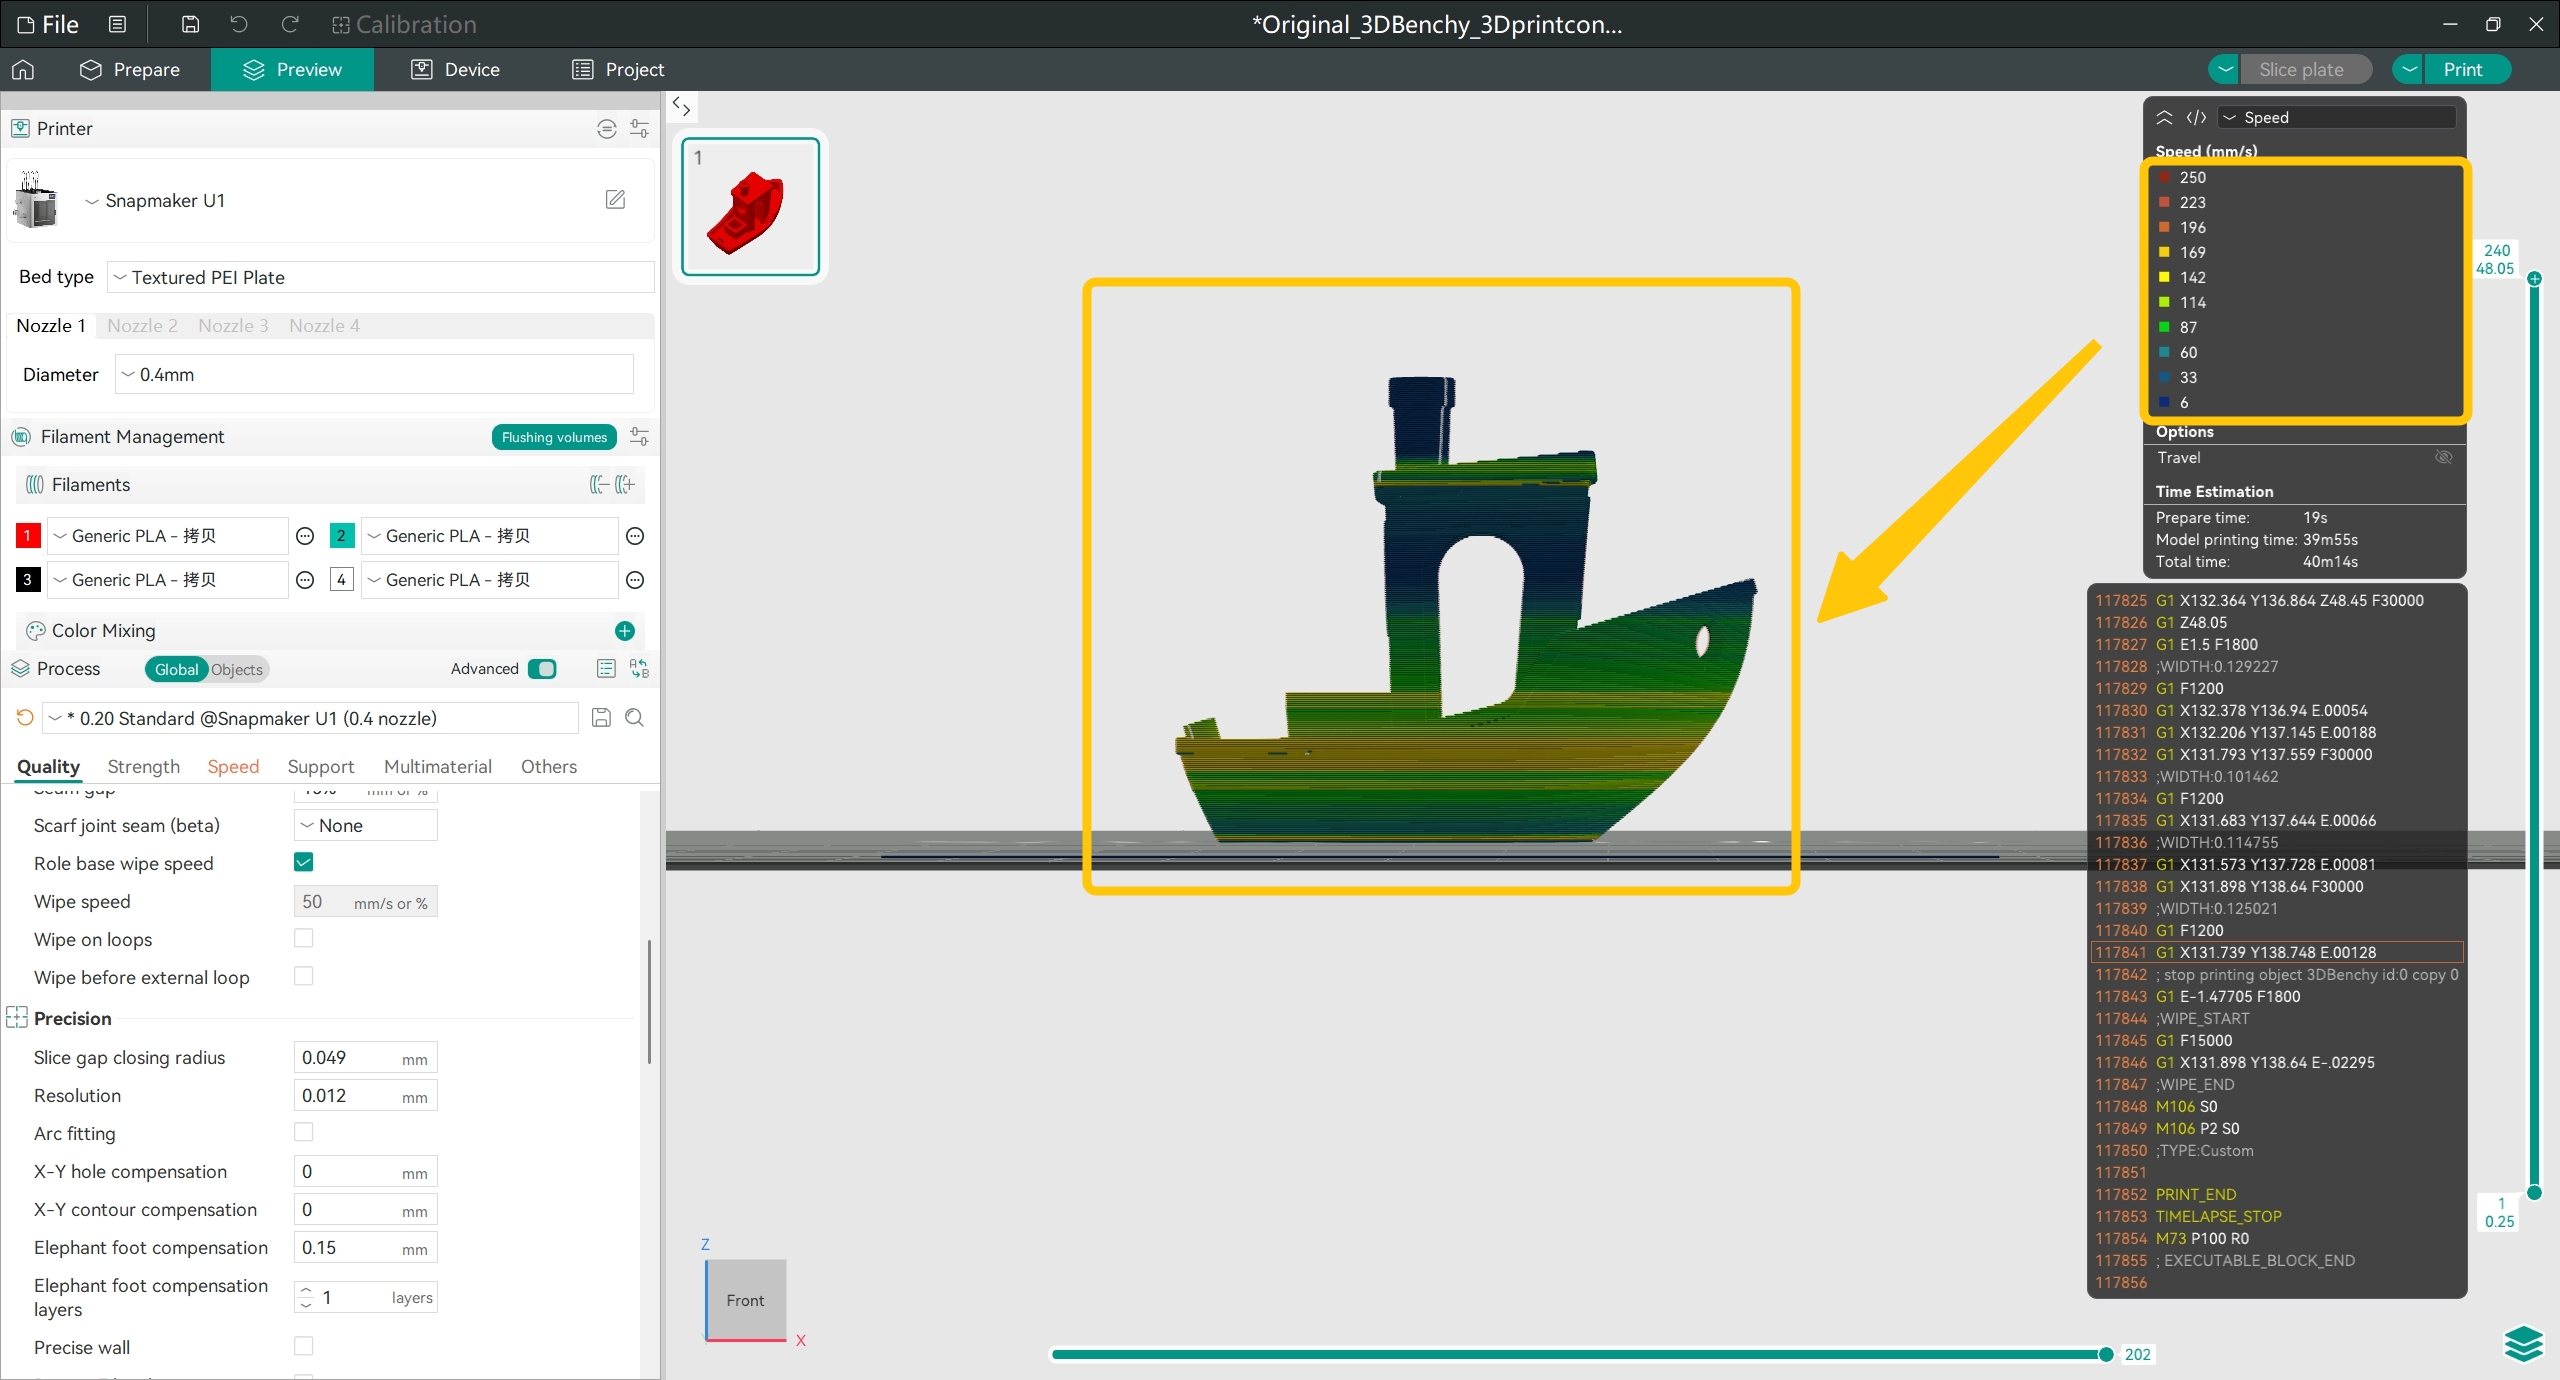Open the process settings list icon
The height and width of the screenshot is (1380, 2560).
point(606,669)
